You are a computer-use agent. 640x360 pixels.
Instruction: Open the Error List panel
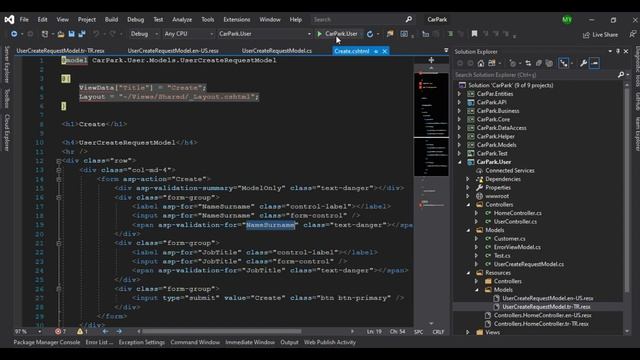click(x=99, y=342)
